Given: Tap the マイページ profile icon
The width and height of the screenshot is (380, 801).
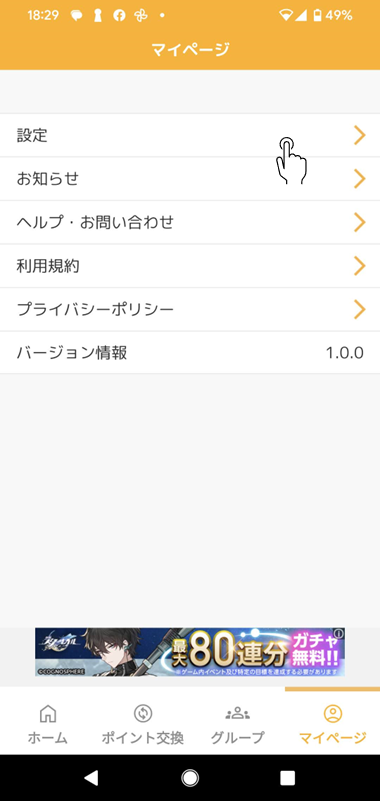Looking at the screenshot, I should tap(332, 713).
